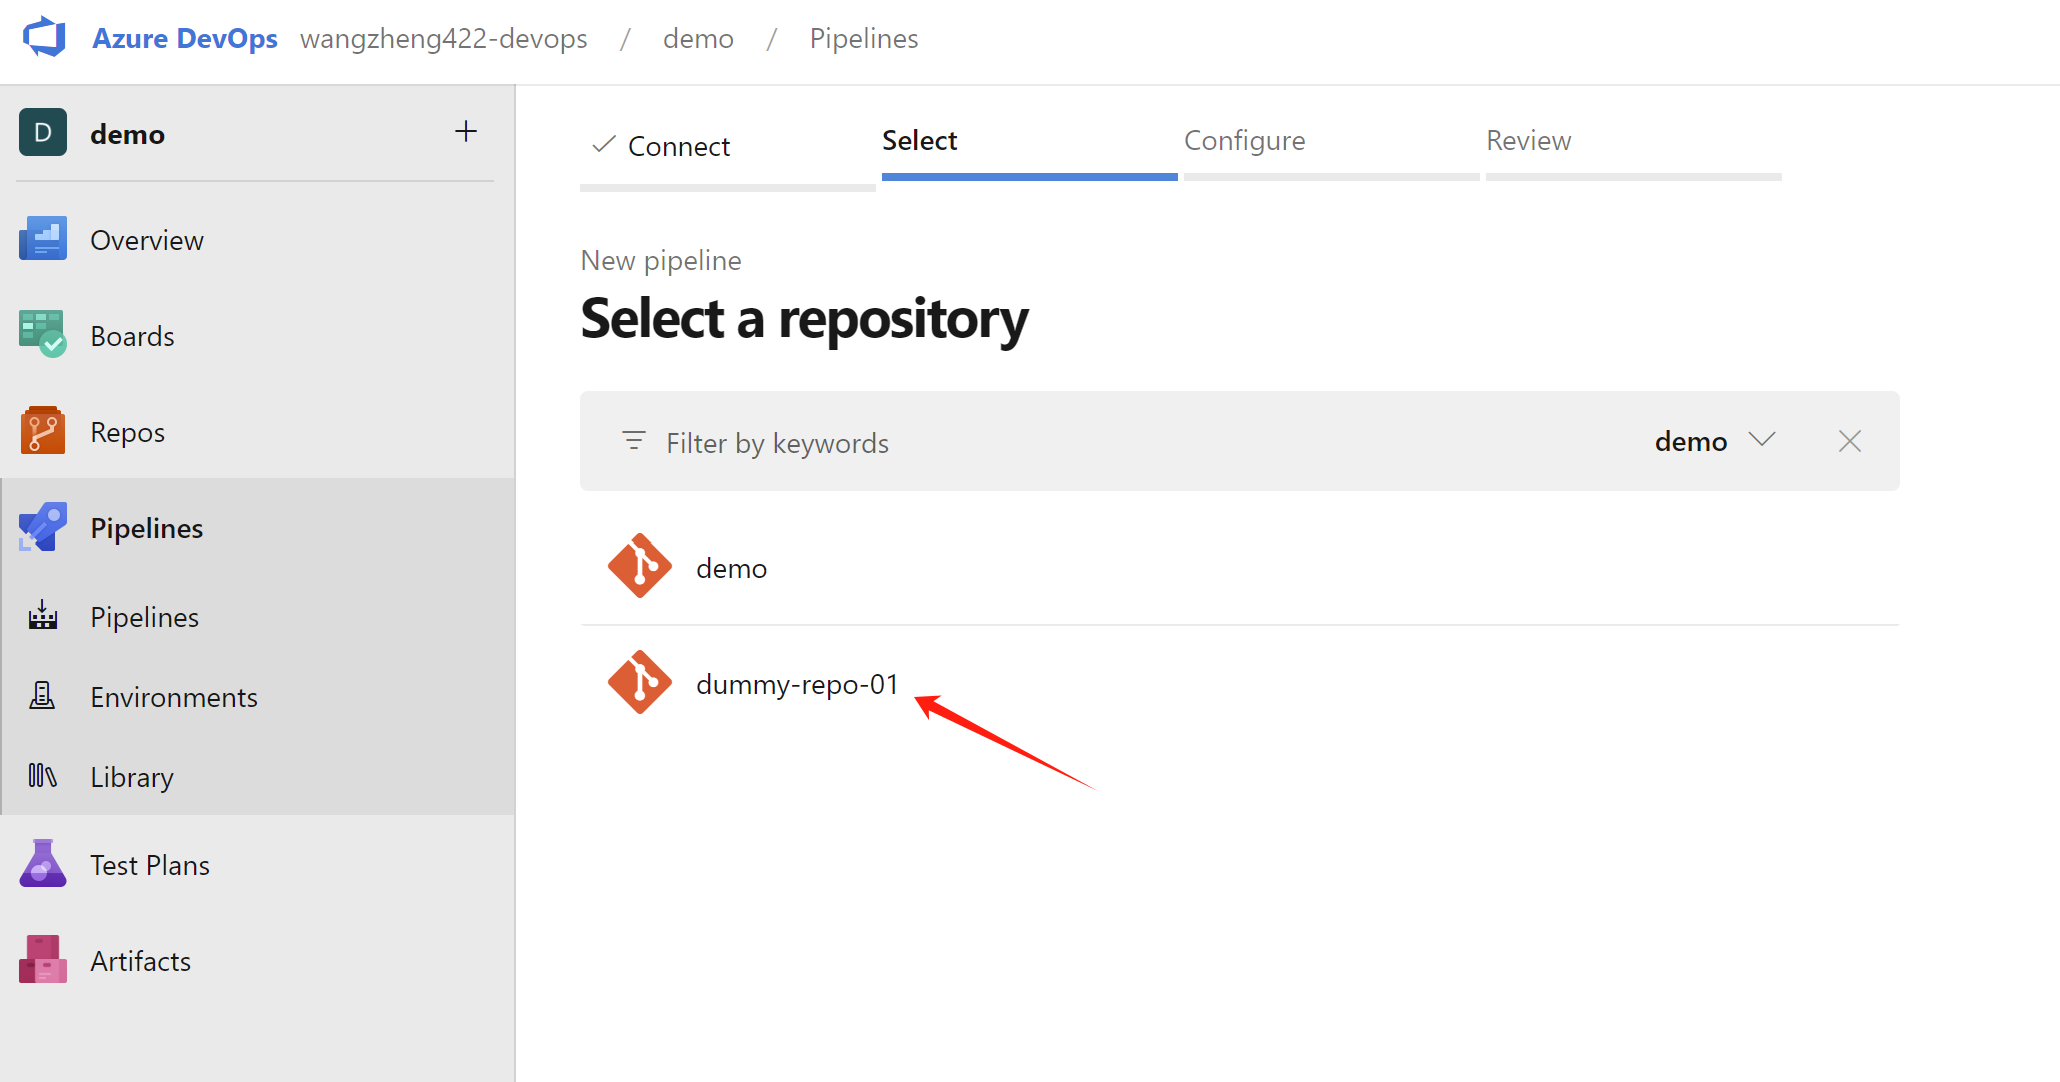Click the Configure step tab
The image size is (2060, 1082).
pos(1244,141)
